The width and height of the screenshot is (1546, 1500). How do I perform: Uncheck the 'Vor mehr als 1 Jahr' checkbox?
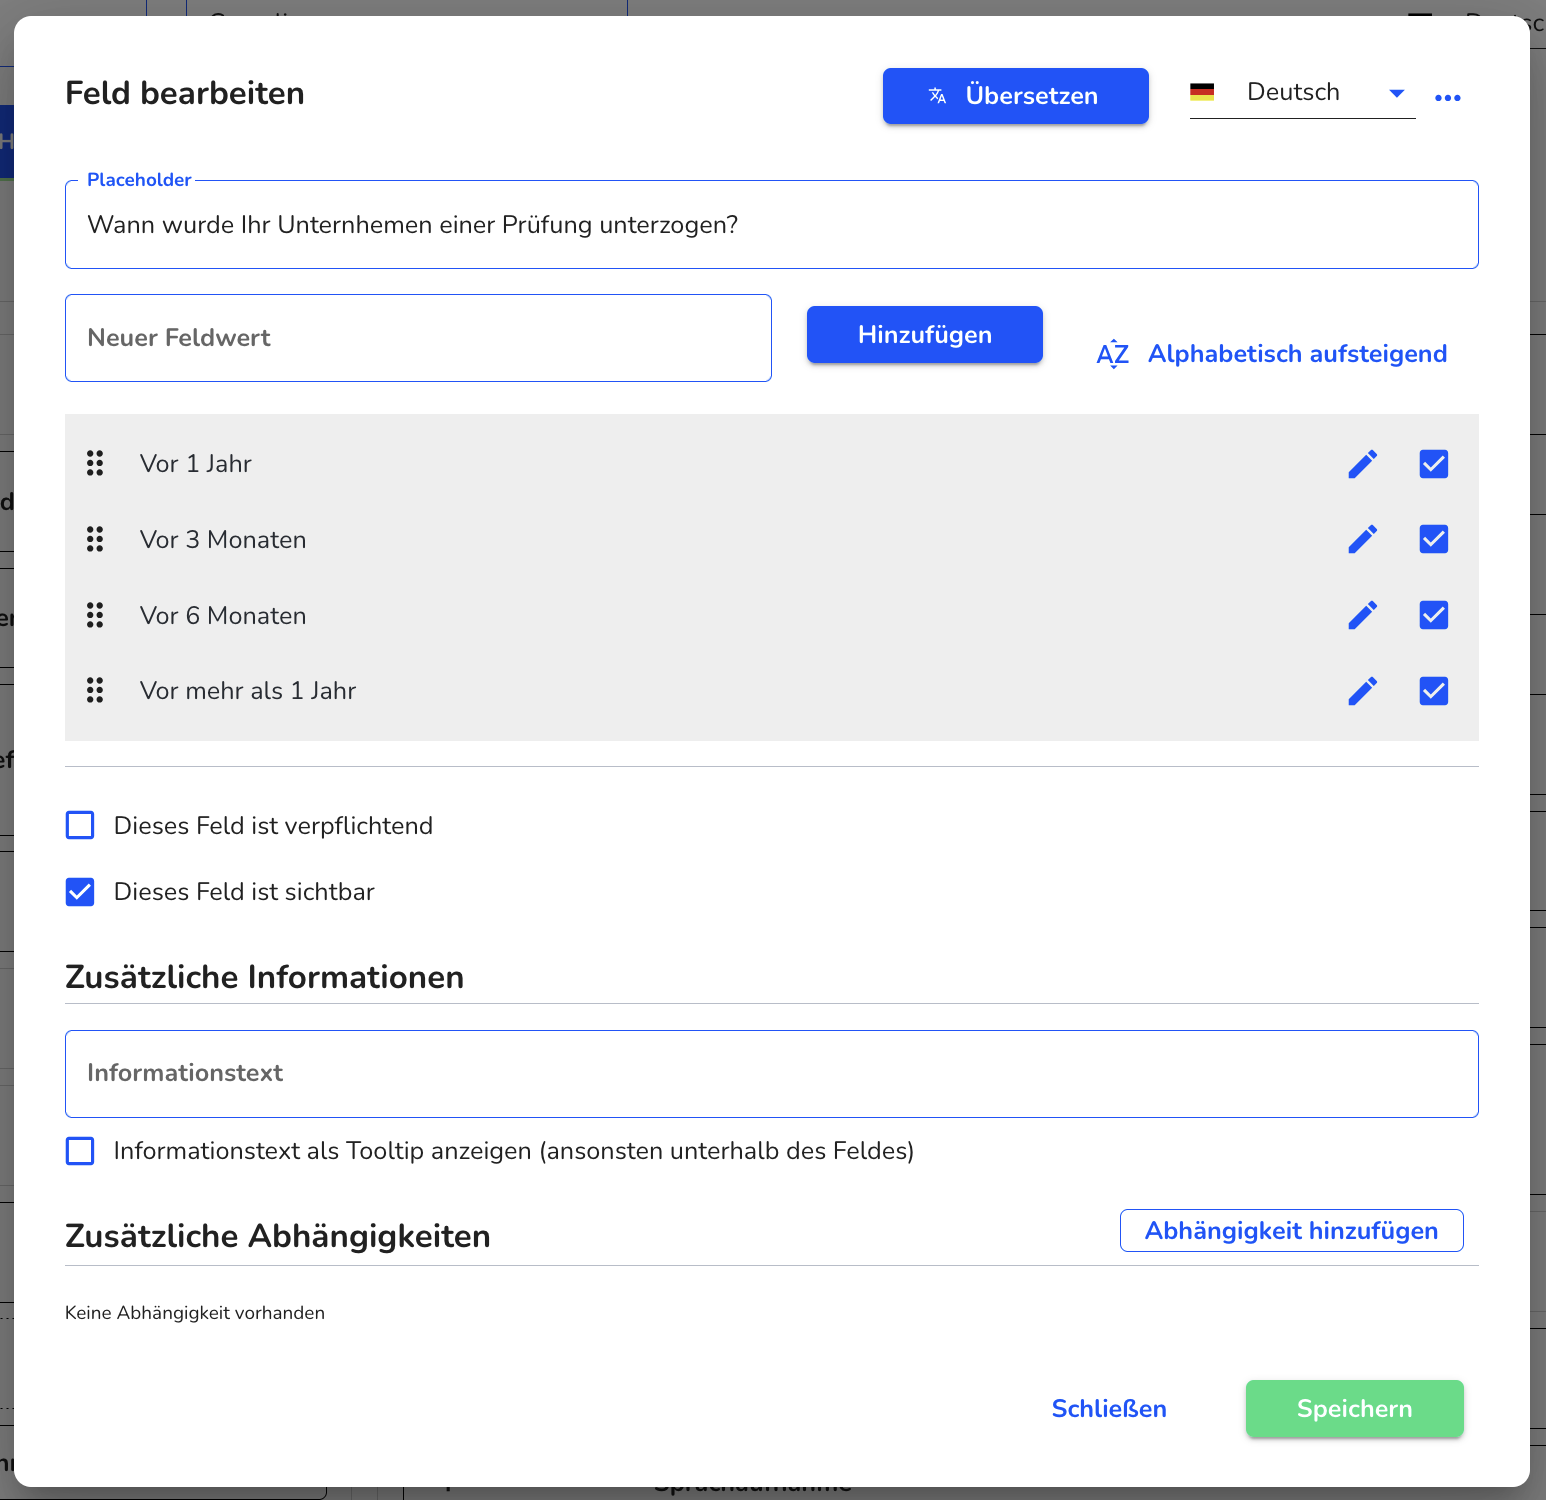[x=1433, y=691]
